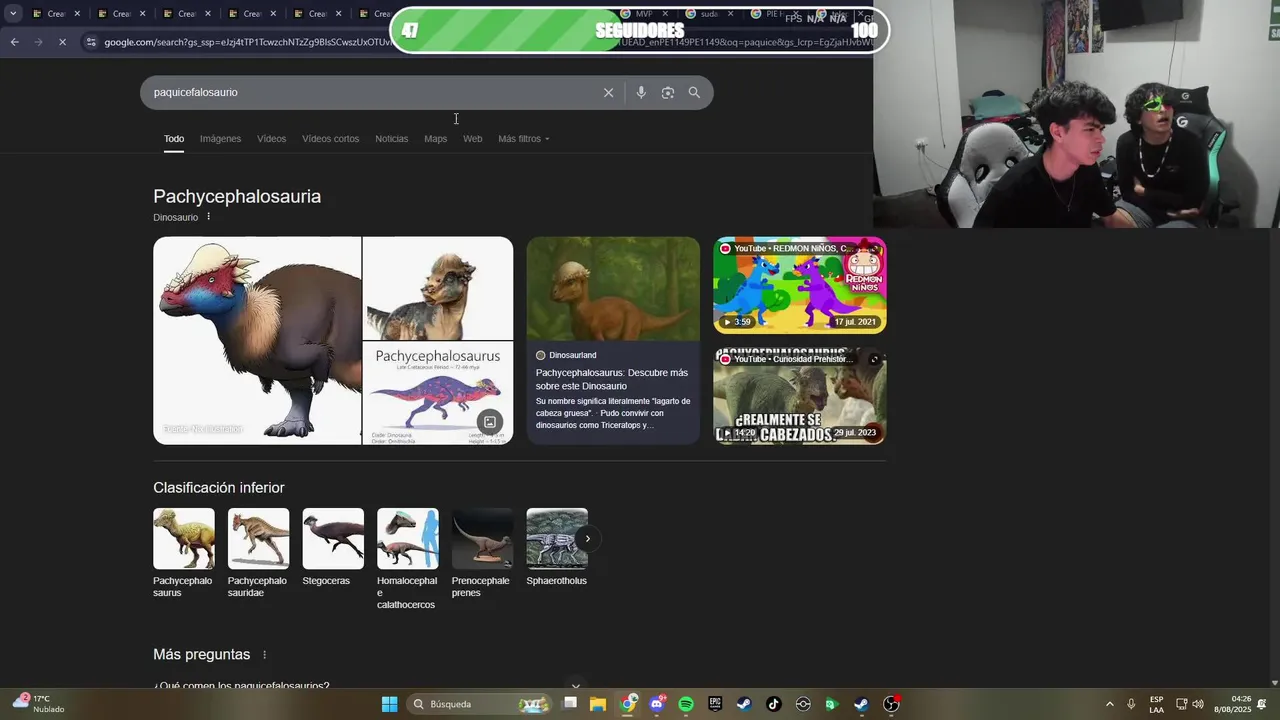Show next items in Clasificación inferior carousel
The width and height of the screenshot is (1280, 720).
coord(587,539)
